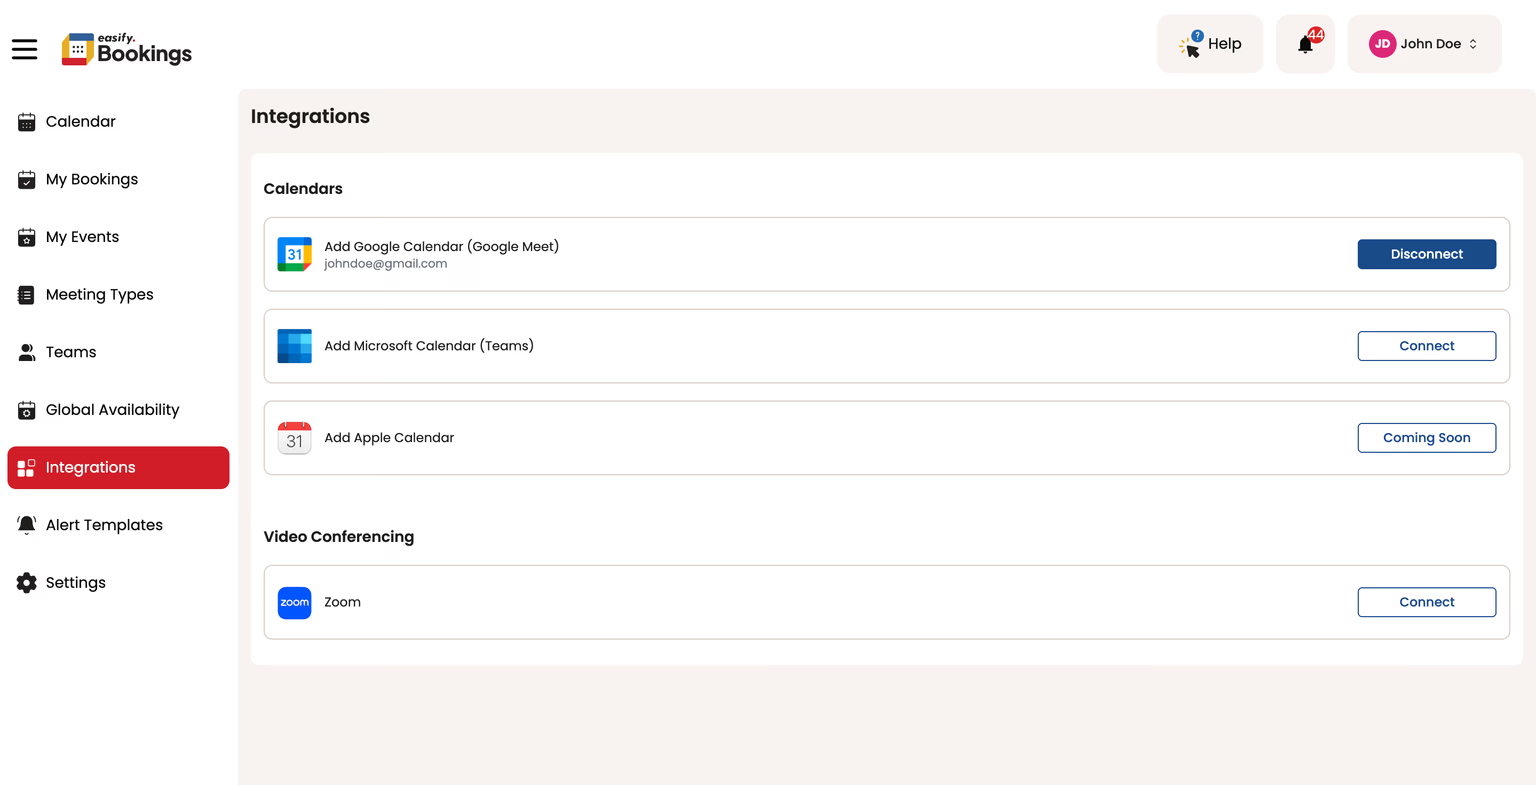Screen dimensions: 1536x785
Task: Click the Settings gear icon in sidebar
Action: pyautogui.click(x=27, y=583)
